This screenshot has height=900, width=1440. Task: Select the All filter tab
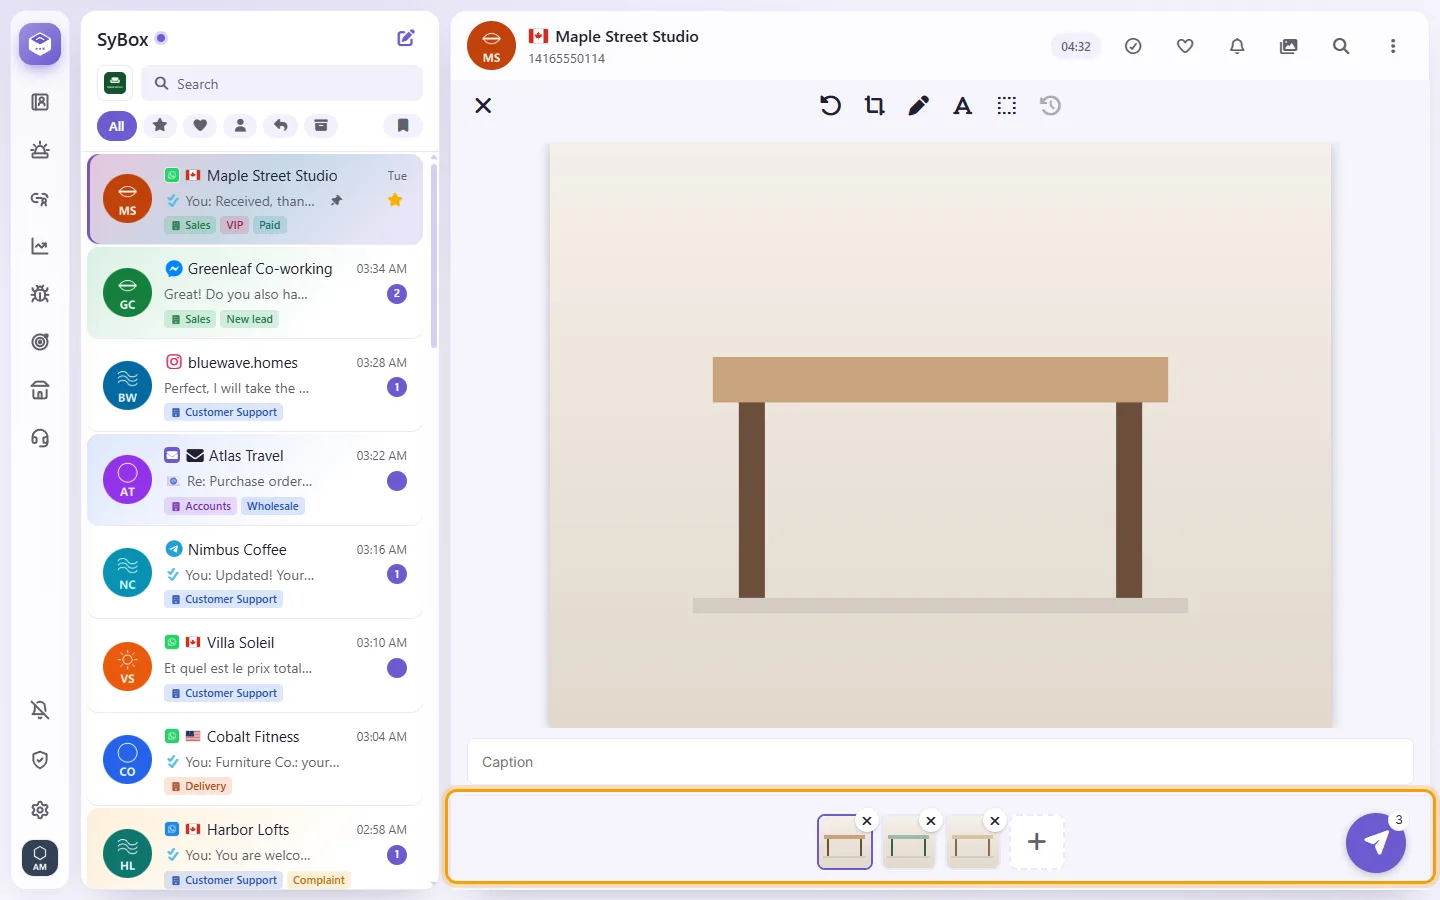coord(117,126)
